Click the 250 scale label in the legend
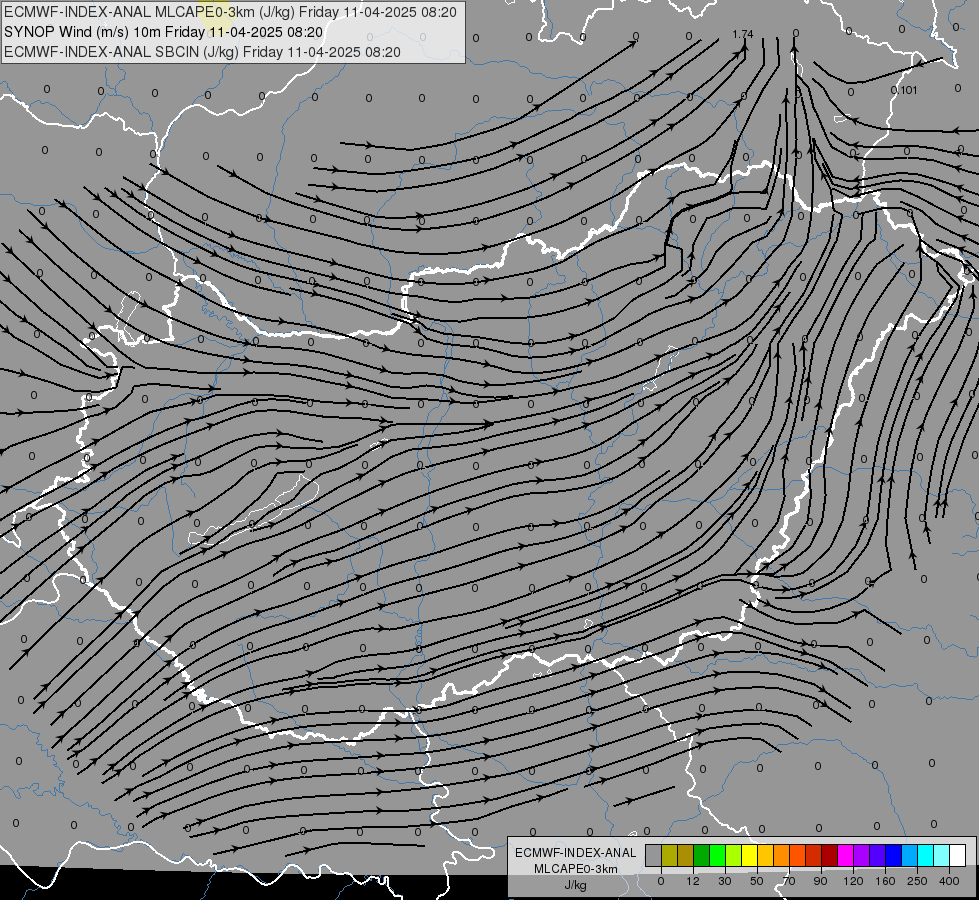Image resolution: width=979 pixels, height=900 pixels. pyautogui.click(x=917, y=881)
